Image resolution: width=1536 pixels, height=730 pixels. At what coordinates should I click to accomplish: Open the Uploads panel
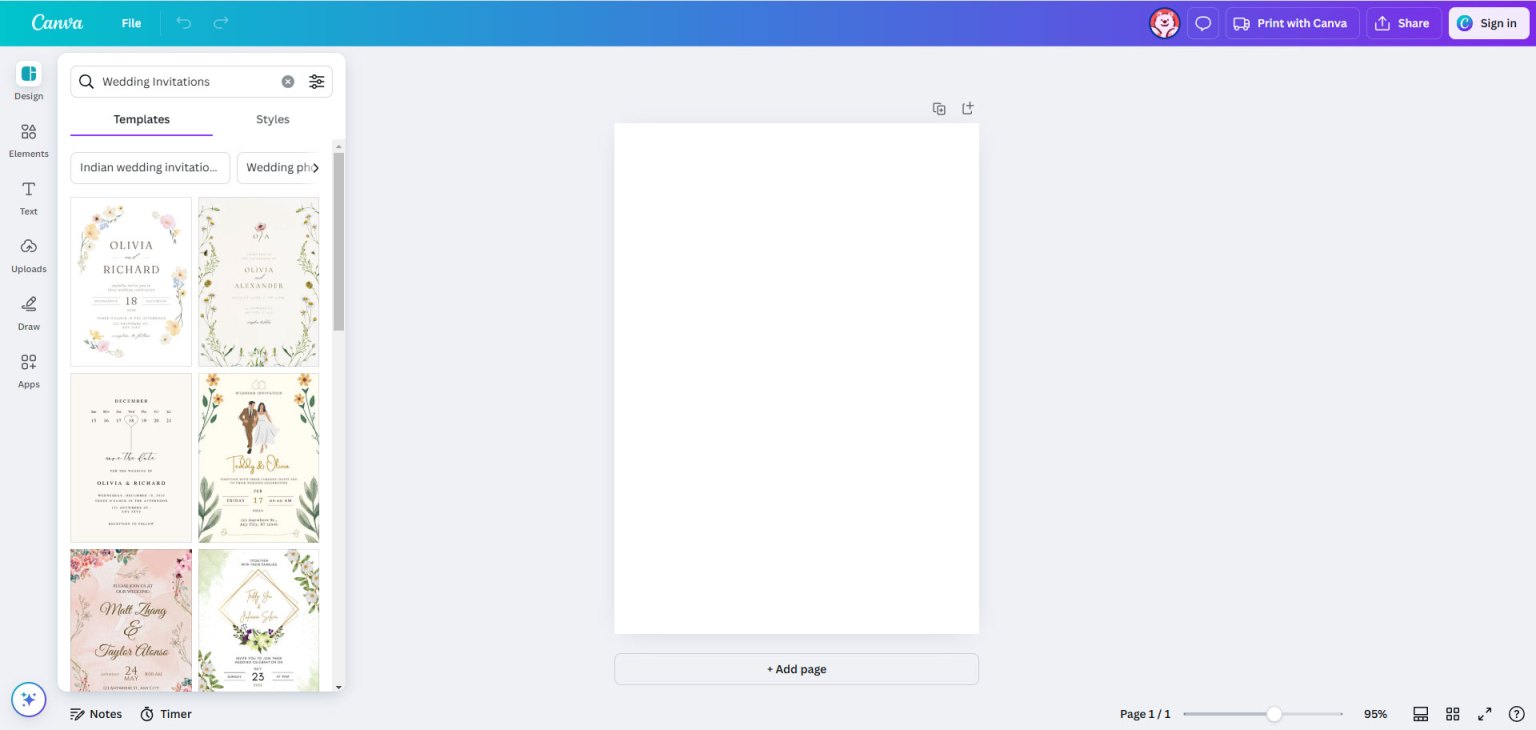coord(28,254)
